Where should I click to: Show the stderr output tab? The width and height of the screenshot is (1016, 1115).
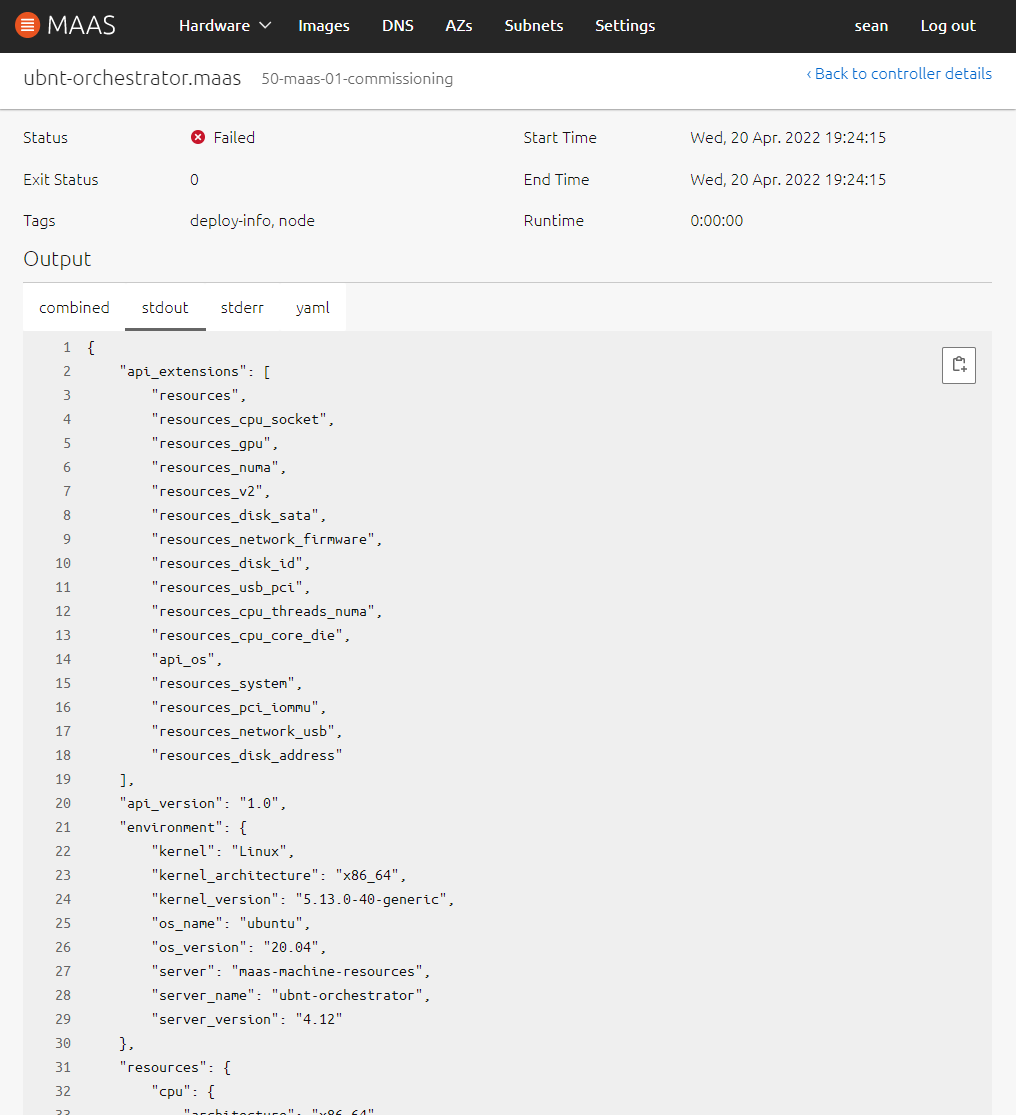pyautogui.click(x=242, y=308)
